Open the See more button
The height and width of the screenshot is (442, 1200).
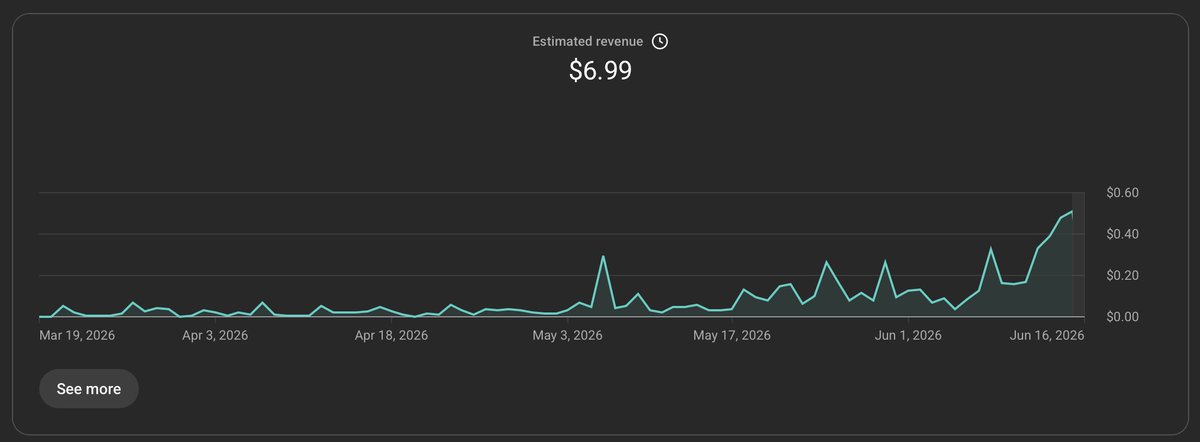[89, 389]
